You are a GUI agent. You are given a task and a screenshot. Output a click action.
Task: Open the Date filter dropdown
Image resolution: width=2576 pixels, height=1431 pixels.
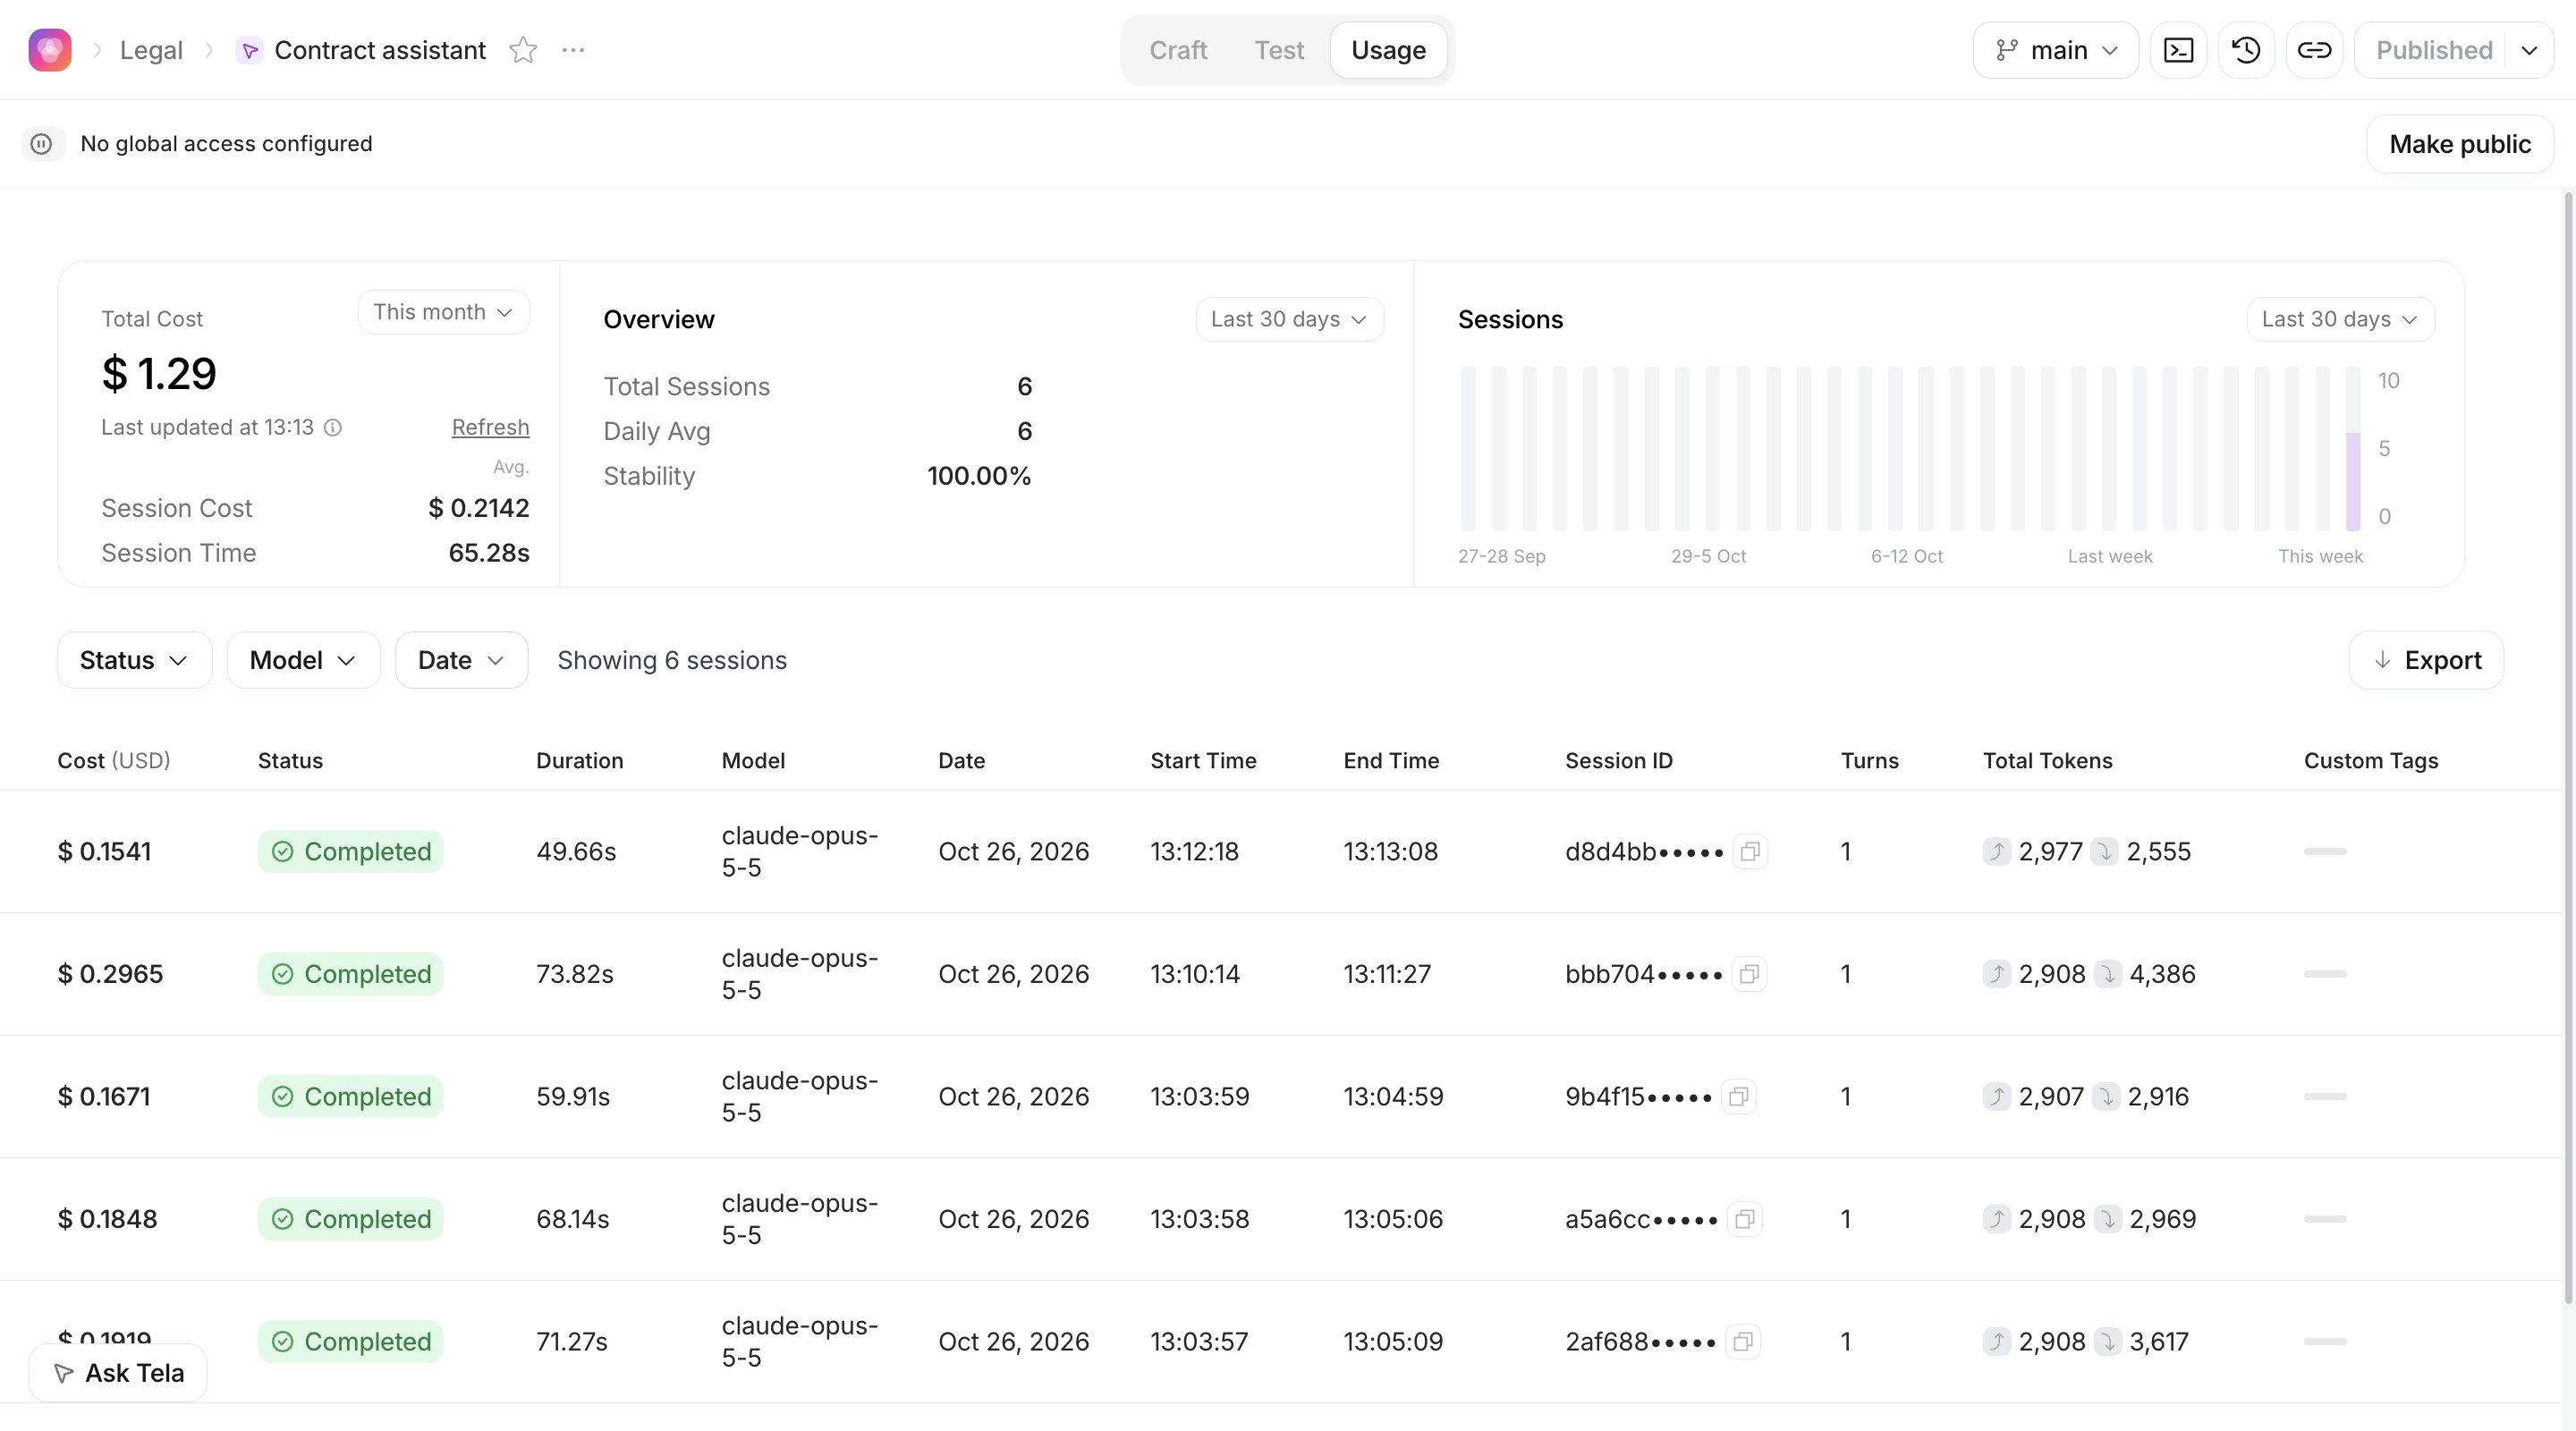tap(461, 660)
